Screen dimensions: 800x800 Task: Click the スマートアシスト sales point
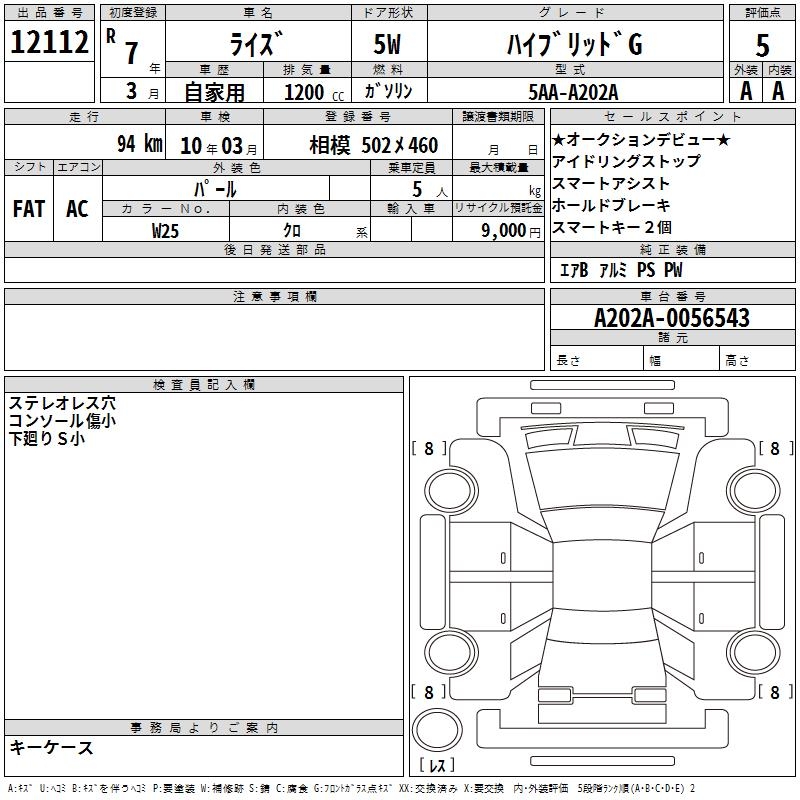tap(611, 183)
